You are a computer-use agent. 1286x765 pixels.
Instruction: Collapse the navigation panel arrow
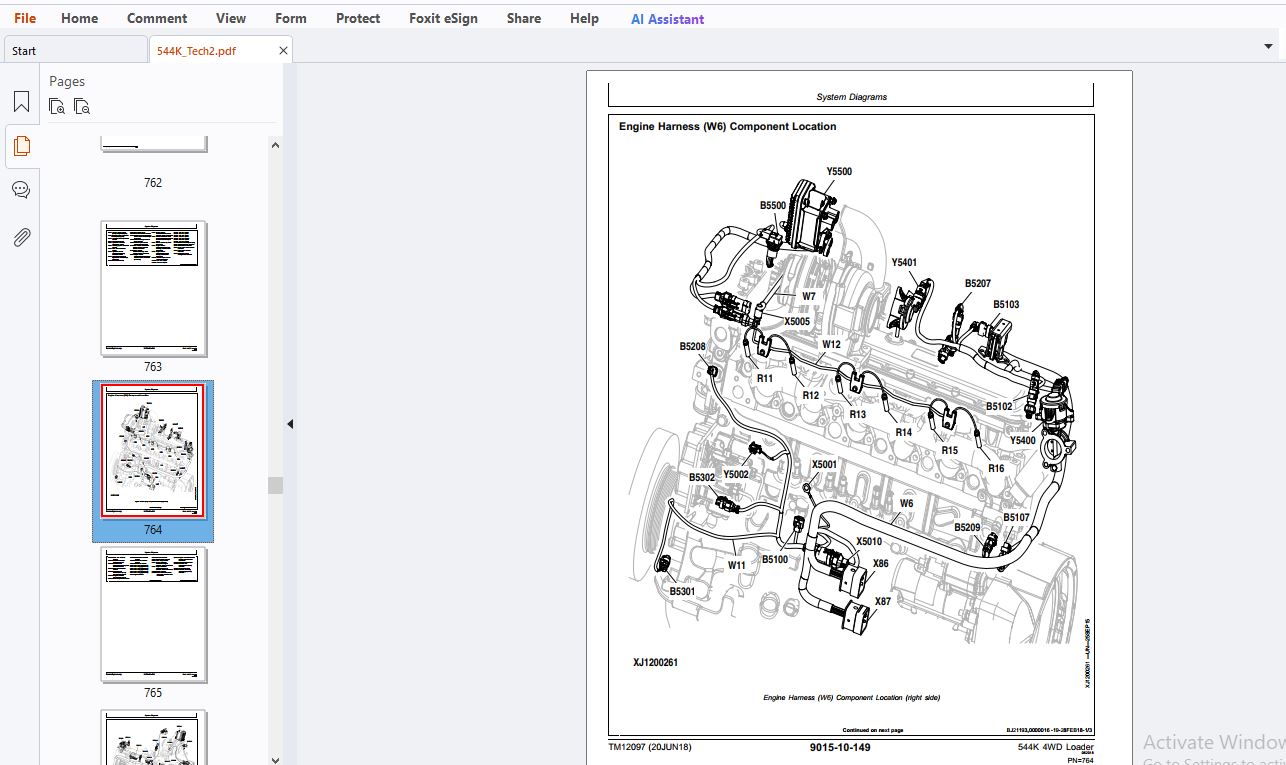point(290,424)
